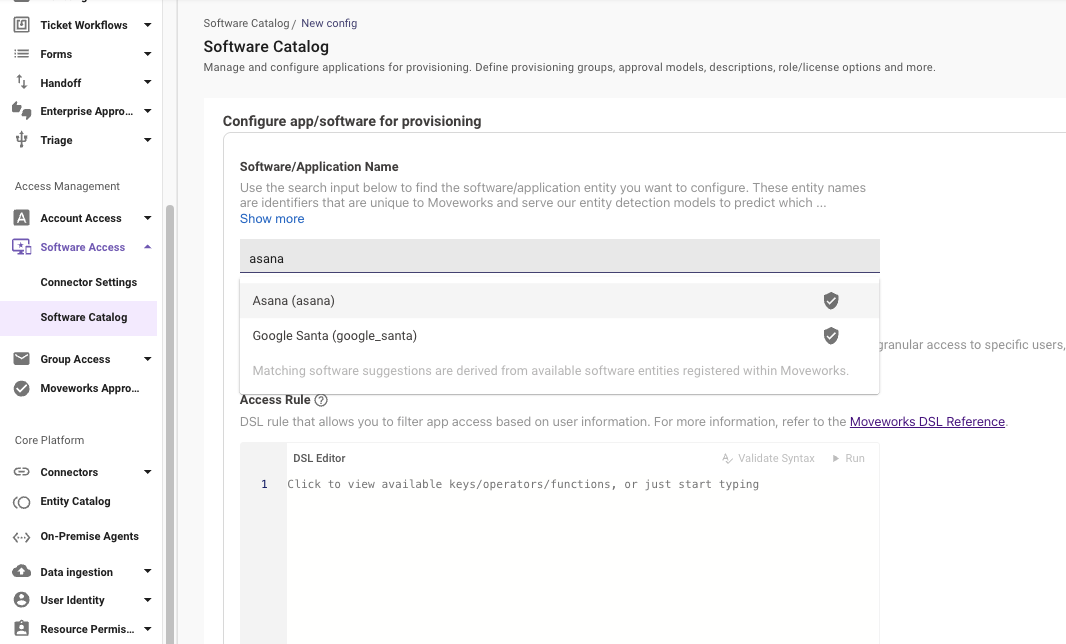1066x644 pixels.
Task: Select Software Catalog in sidebar
Action: click(84, 317)
